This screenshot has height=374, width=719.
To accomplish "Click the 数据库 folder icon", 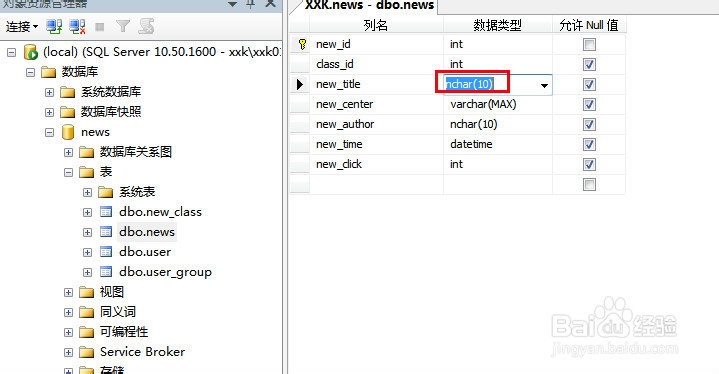I will pyautogui.click(x=48, y=72).
